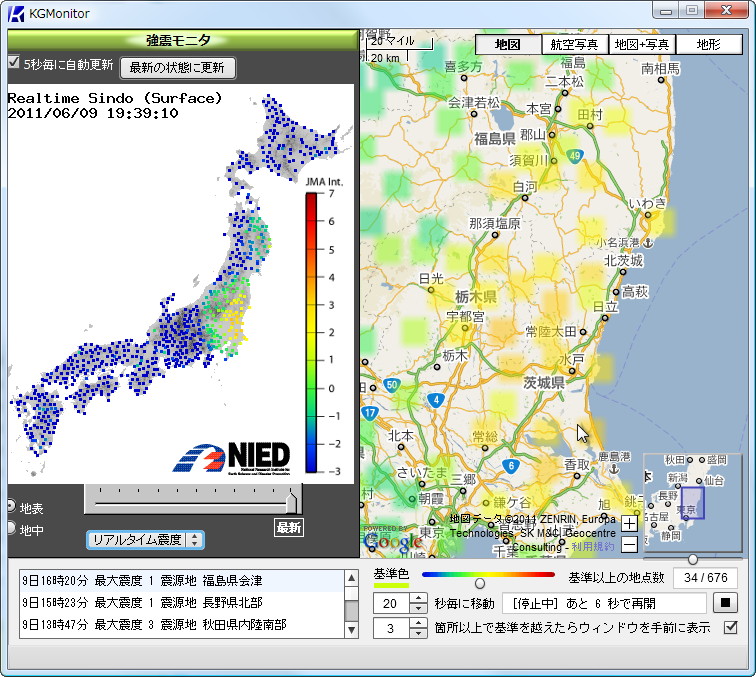This screenshot has width=756, height=677.
Task: Click the 鹿島港 anchor port icon
Action: tap(614, 468)
